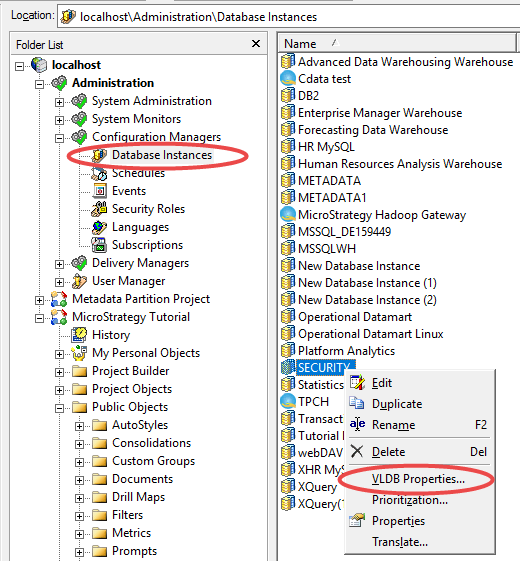Select Duplicate in the context menu

pyautogui.click(x=397, y=404)
